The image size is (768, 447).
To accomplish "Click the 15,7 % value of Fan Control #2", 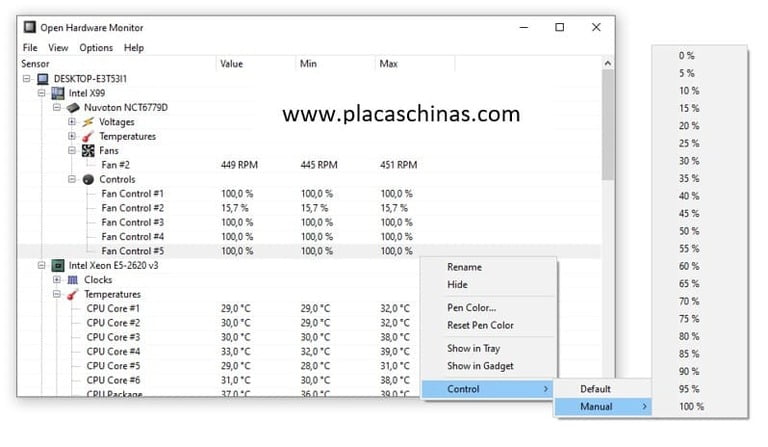I will 235,208.
